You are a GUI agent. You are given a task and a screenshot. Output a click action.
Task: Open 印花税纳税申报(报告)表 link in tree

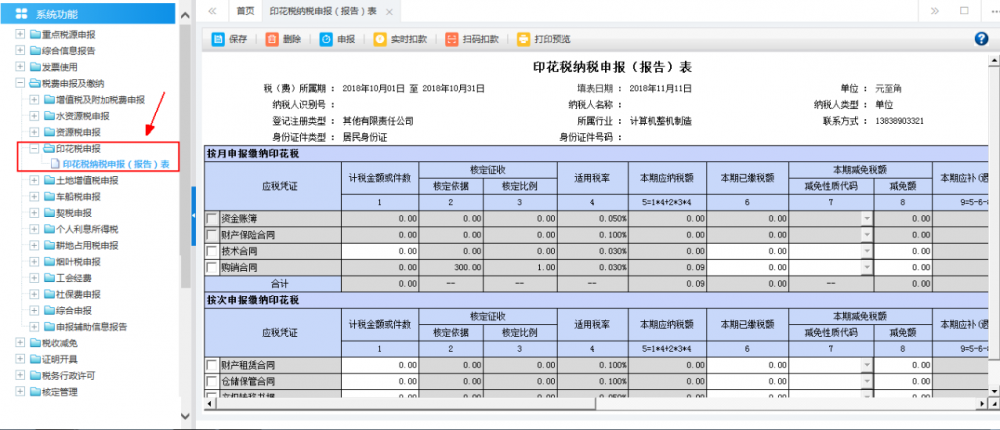pyautogui.click(x=116, y=165)
